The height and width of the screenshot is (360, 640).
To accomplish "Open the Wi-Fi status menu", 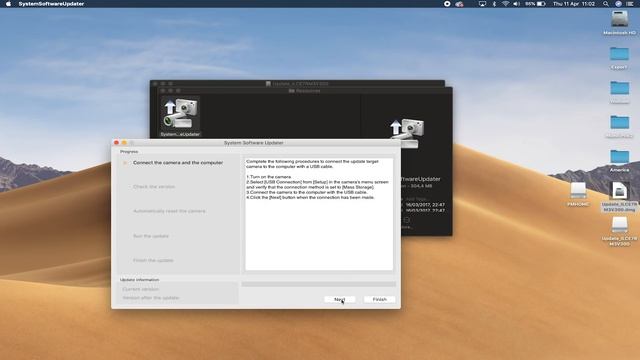I will click(x=505, y=4).
